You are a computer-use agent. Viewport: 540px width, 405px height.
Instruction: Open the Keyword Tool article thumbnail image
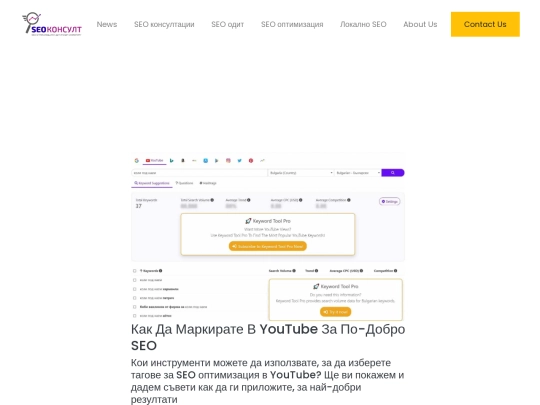pos(268,237)
